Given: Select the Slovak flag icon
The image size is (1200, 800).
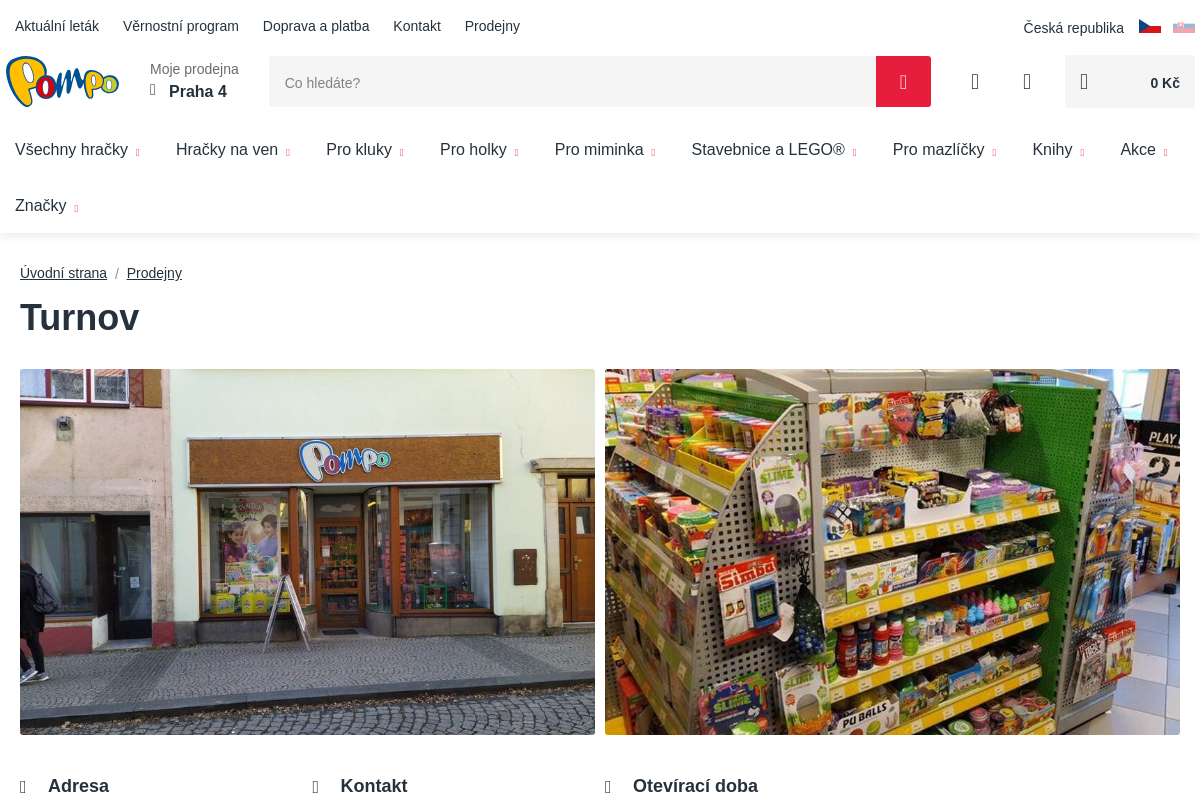Looking at the screenshot, I should tap(1184, 27).
